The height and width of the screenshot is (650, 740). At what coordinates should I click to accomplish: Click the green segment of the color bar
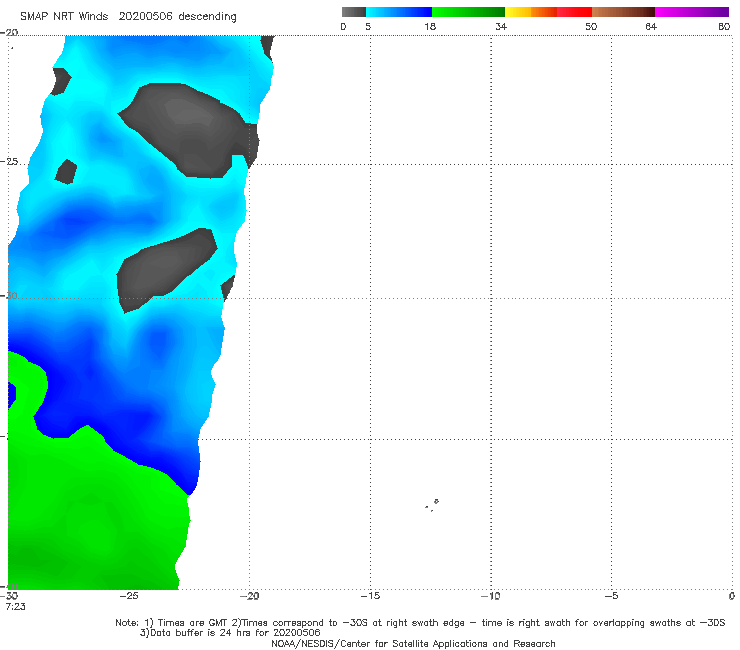(x=468, y=12)
